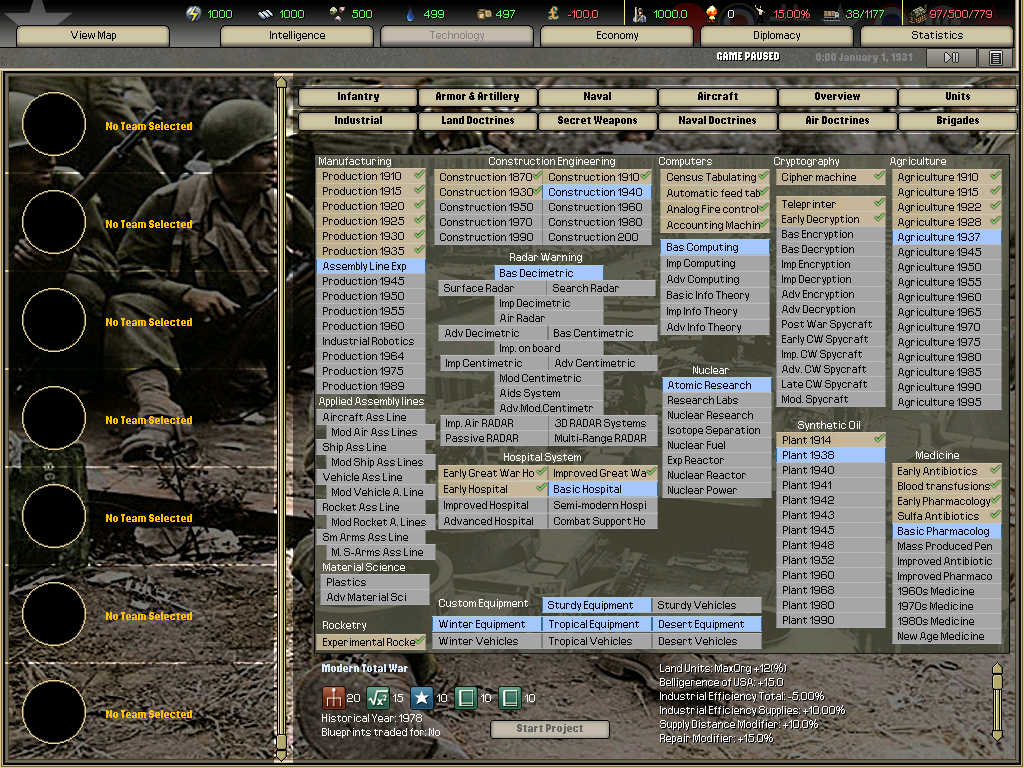Click the first No Team Selected portrait circle

pyautogui.click(x=53, y=124)
